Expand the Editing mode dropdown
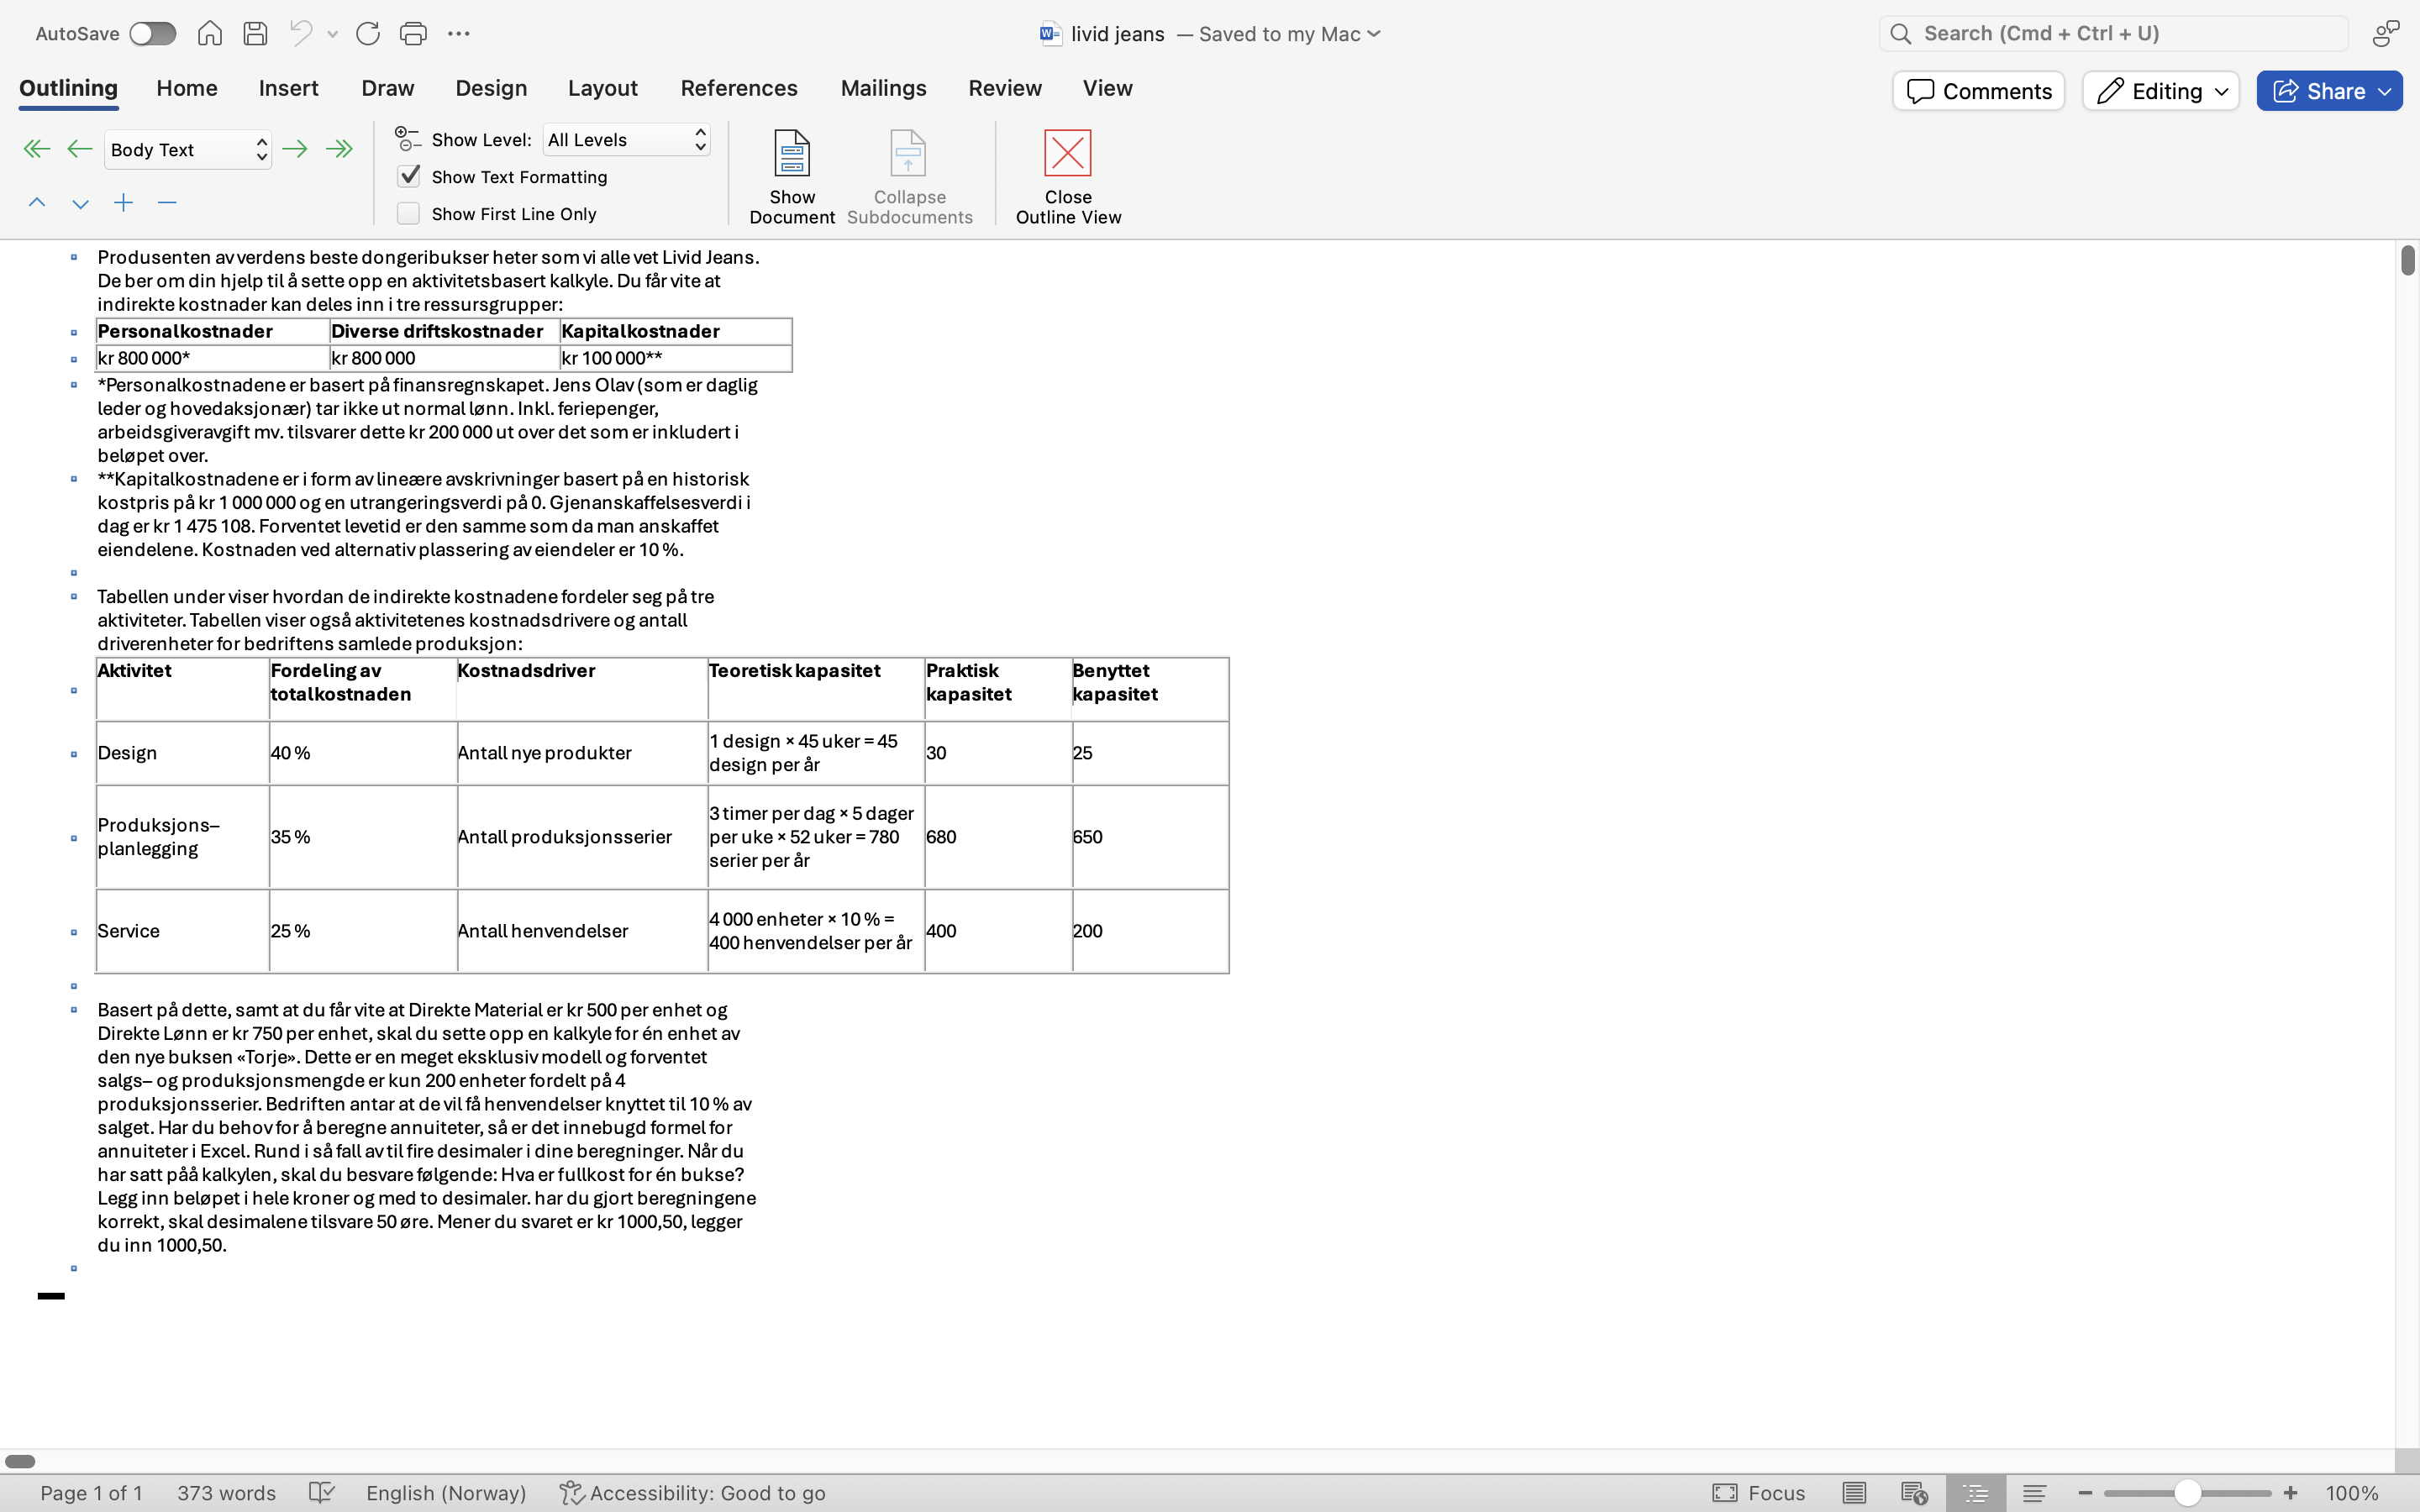The image size is (2420, 1512). tap(2160, 91)
